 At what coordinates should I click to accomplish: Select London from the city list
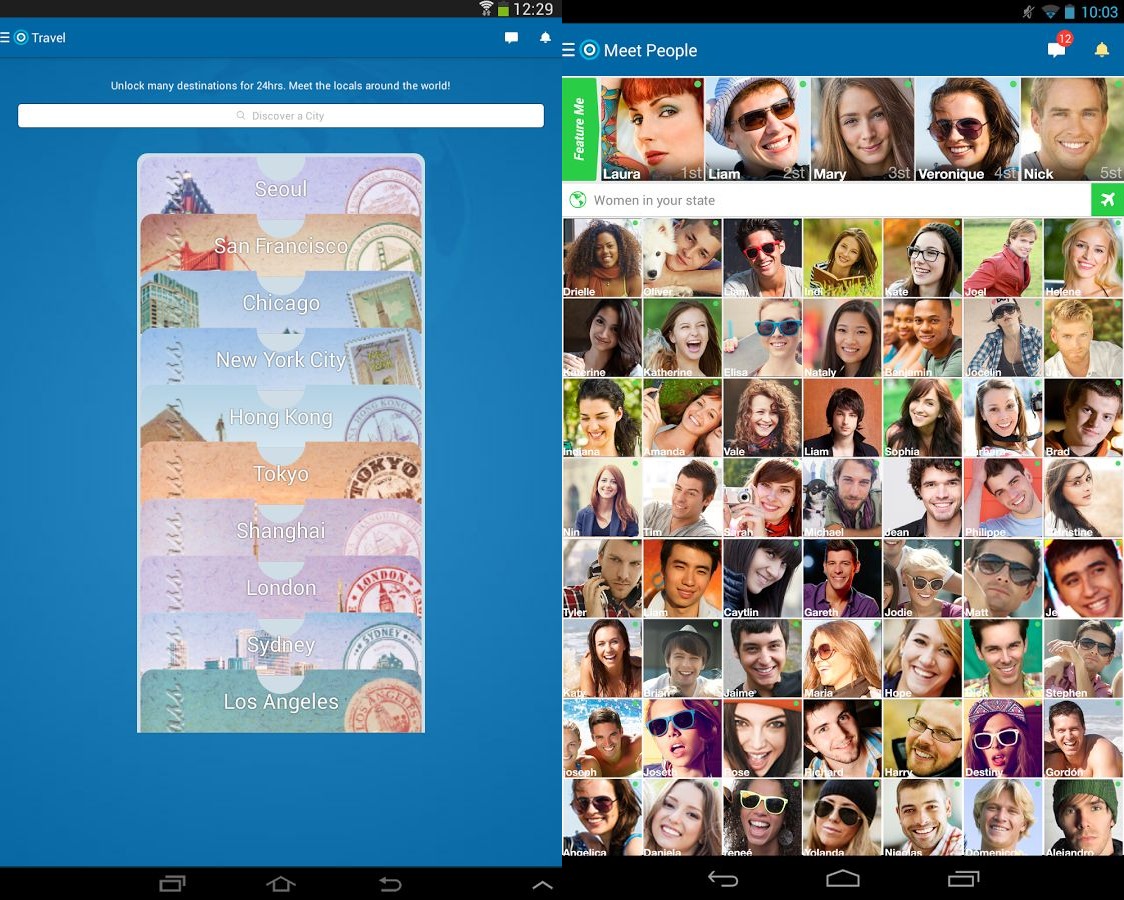click(x=281, y=588)
